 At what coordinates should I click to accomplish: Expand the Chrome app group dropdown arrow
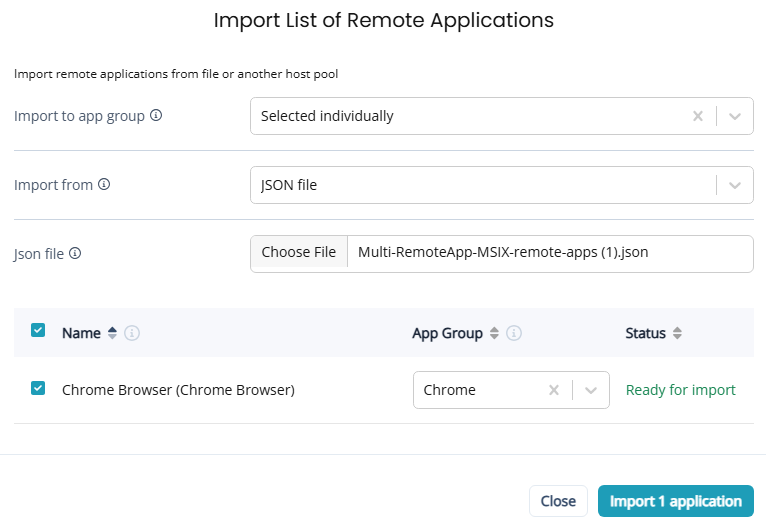tap(590, 390)
